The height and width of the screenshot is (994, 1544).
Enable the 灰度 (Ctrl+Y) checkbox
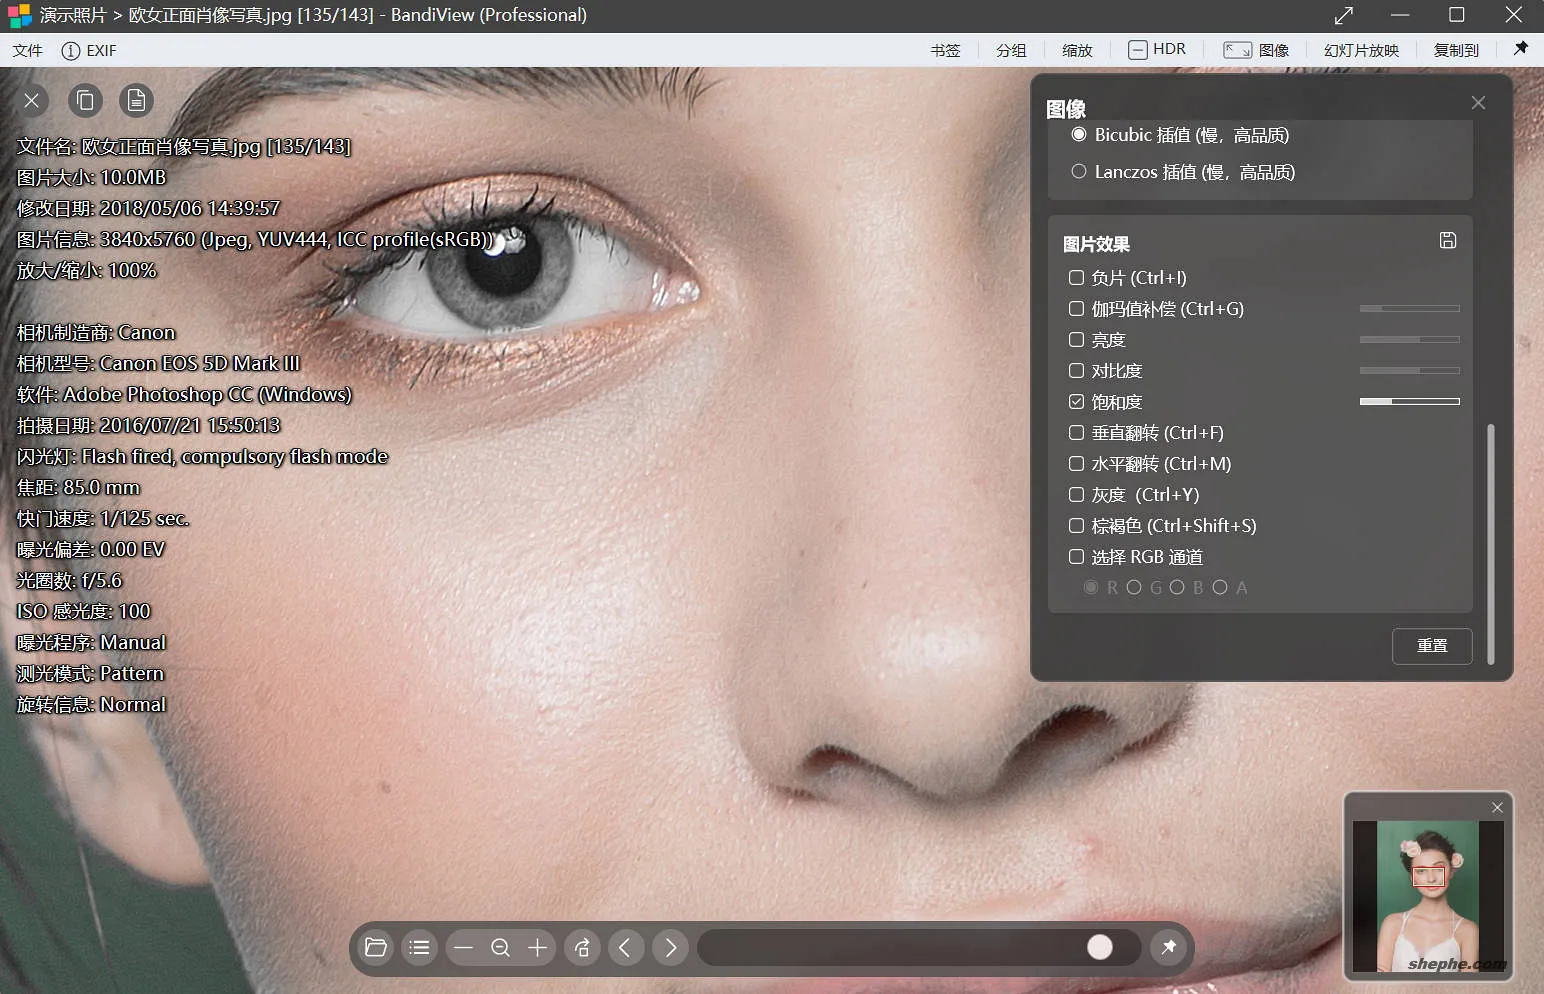point(1077,495)
